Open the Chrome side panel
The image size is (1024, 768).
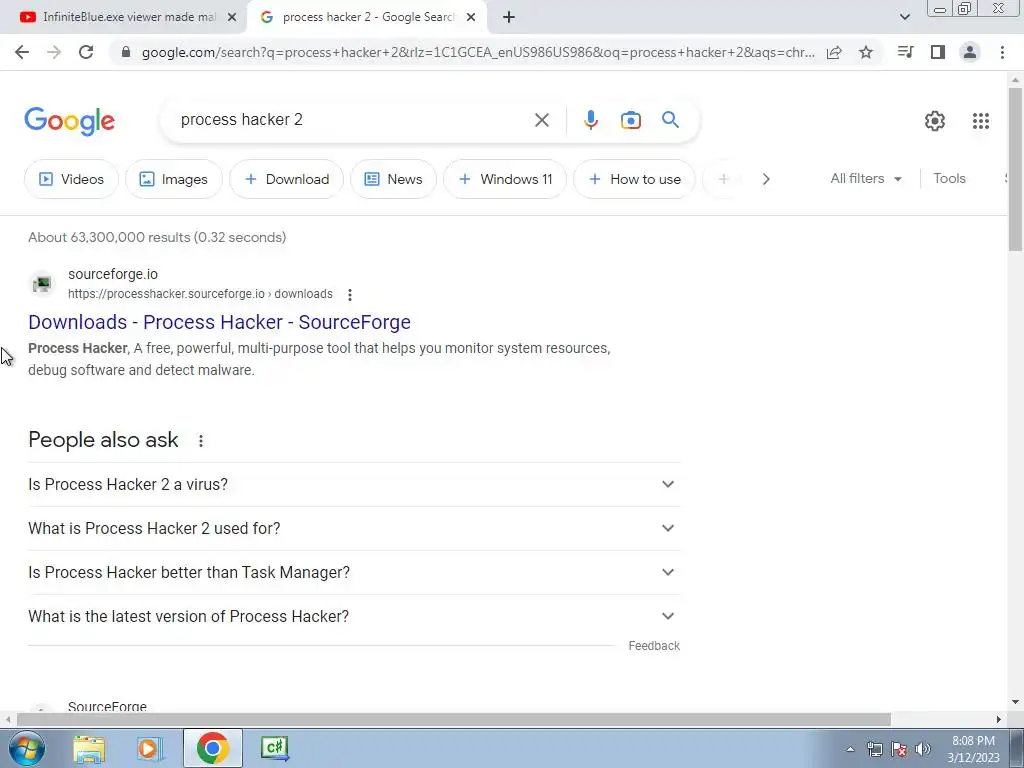938,52
